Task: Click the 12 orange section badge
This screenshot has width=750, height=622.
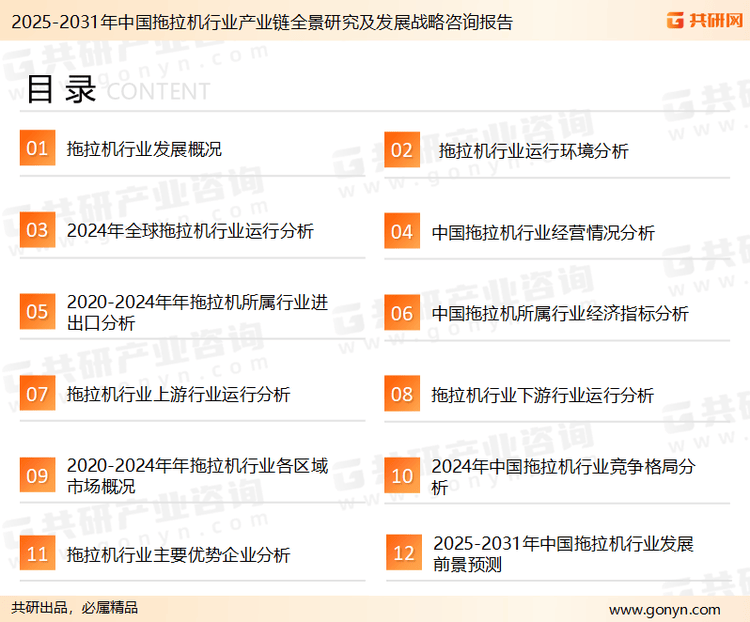Action: point(403,554)
